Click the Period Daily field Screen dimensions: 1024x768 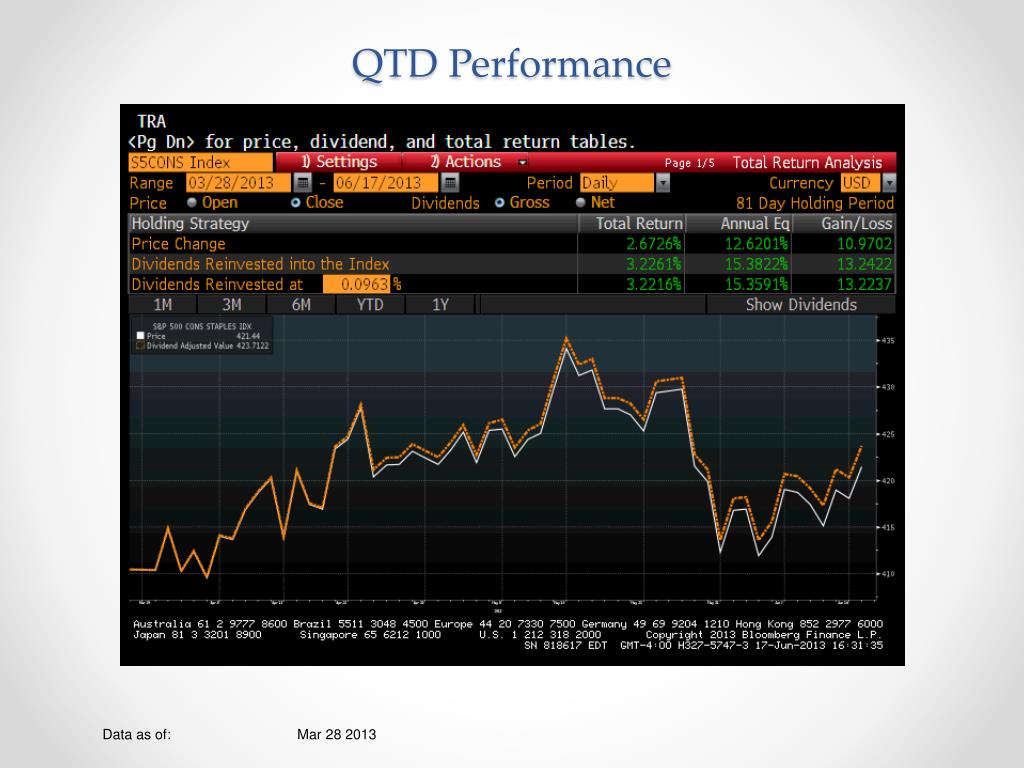tap(616, 183)
